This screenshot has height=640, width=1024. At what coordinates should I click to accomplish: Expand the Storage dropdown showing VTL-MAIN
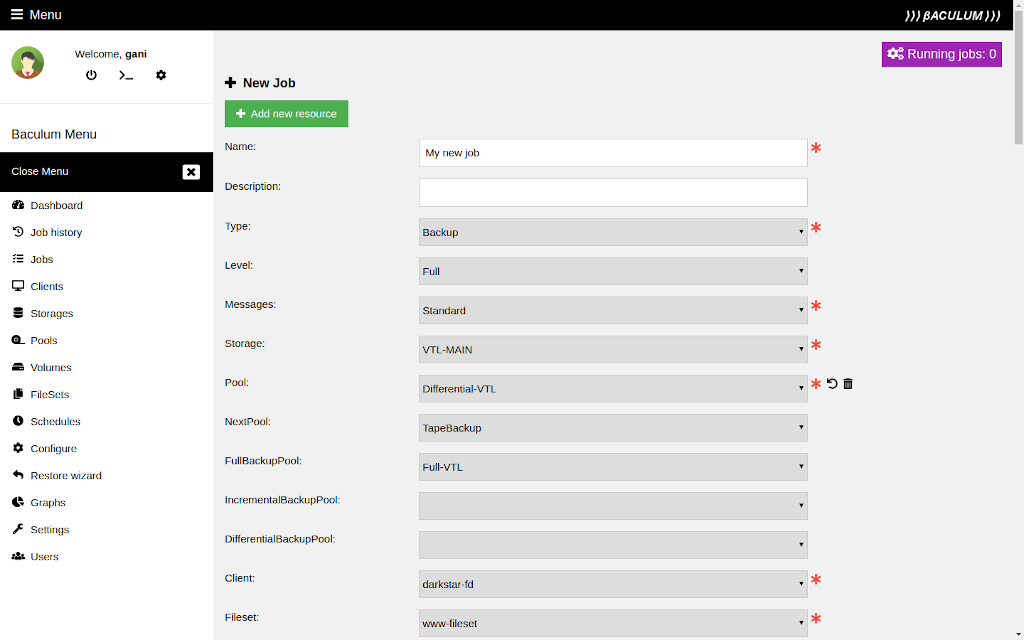613,350
